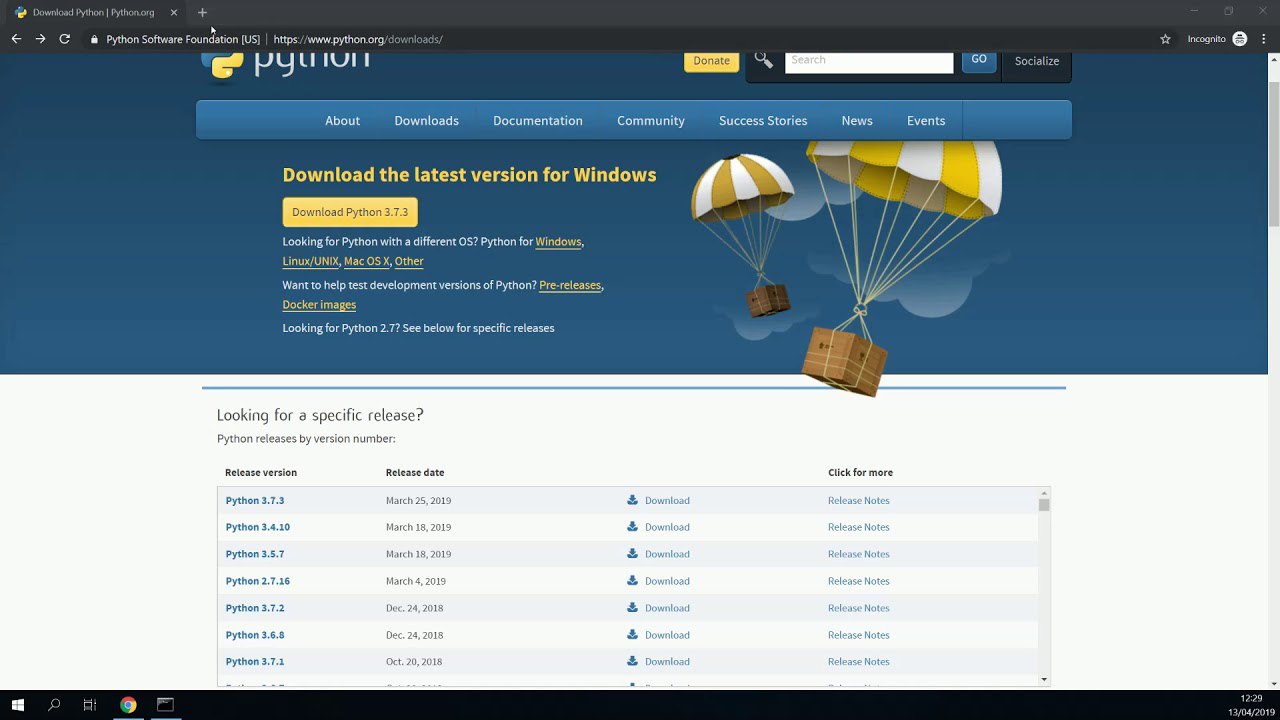Click download icon for Python 3.7.1
Screen dimensions: 1280x720
[632, 661]
